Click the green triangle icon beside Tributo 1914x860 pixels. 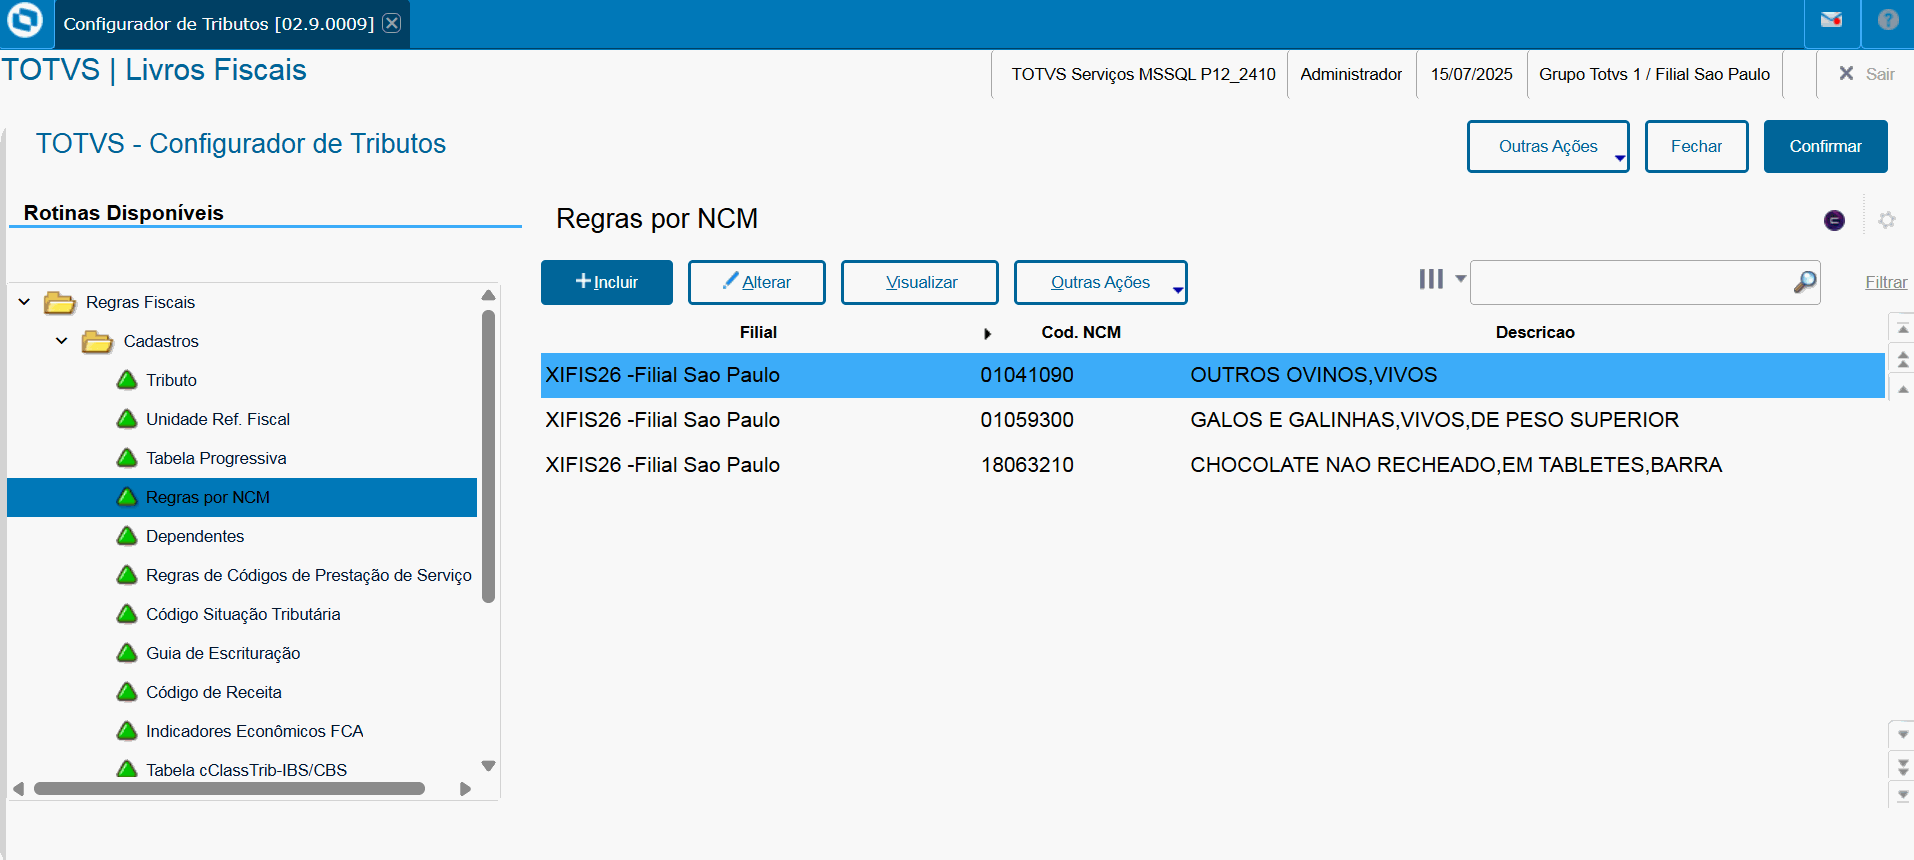click(x=127, y=380)
